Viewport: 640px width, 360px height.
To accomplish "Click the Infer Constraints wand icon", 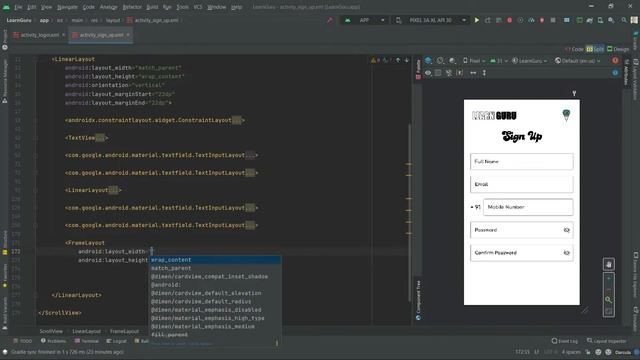I will click(x=460, y=73).
